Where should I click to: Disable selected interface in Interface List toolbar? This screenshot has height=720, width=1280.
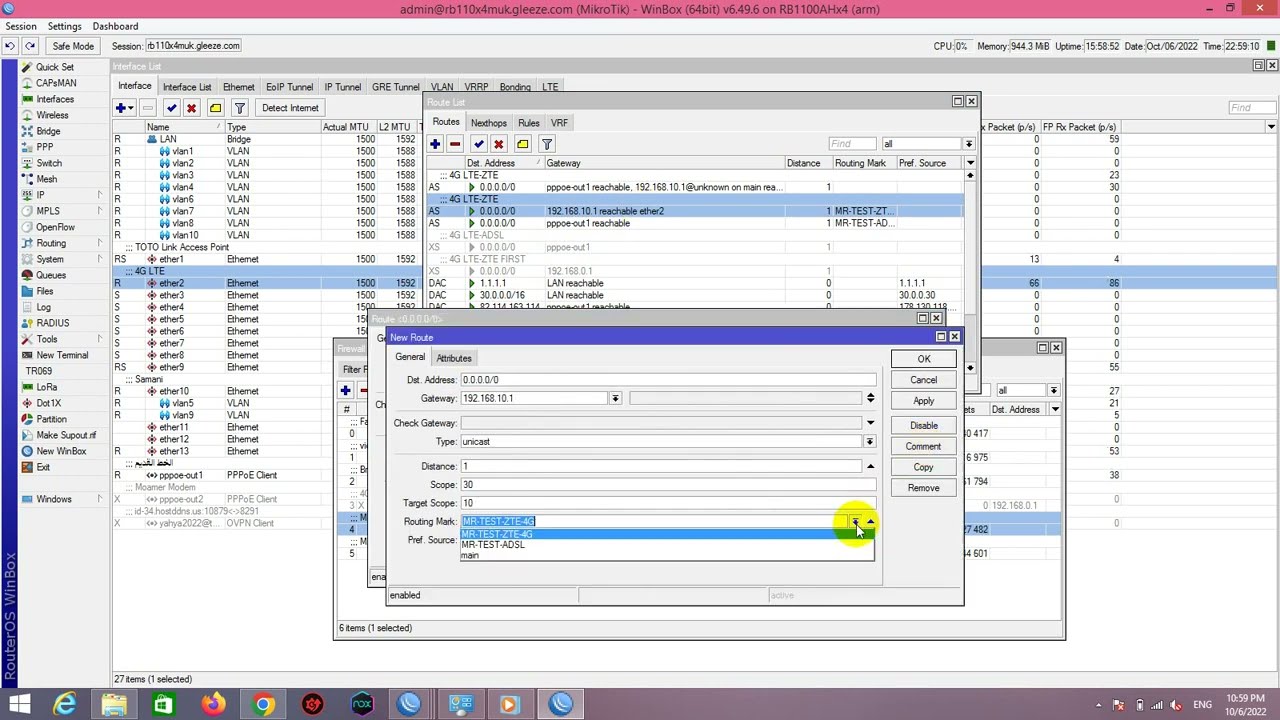[192, 108]
